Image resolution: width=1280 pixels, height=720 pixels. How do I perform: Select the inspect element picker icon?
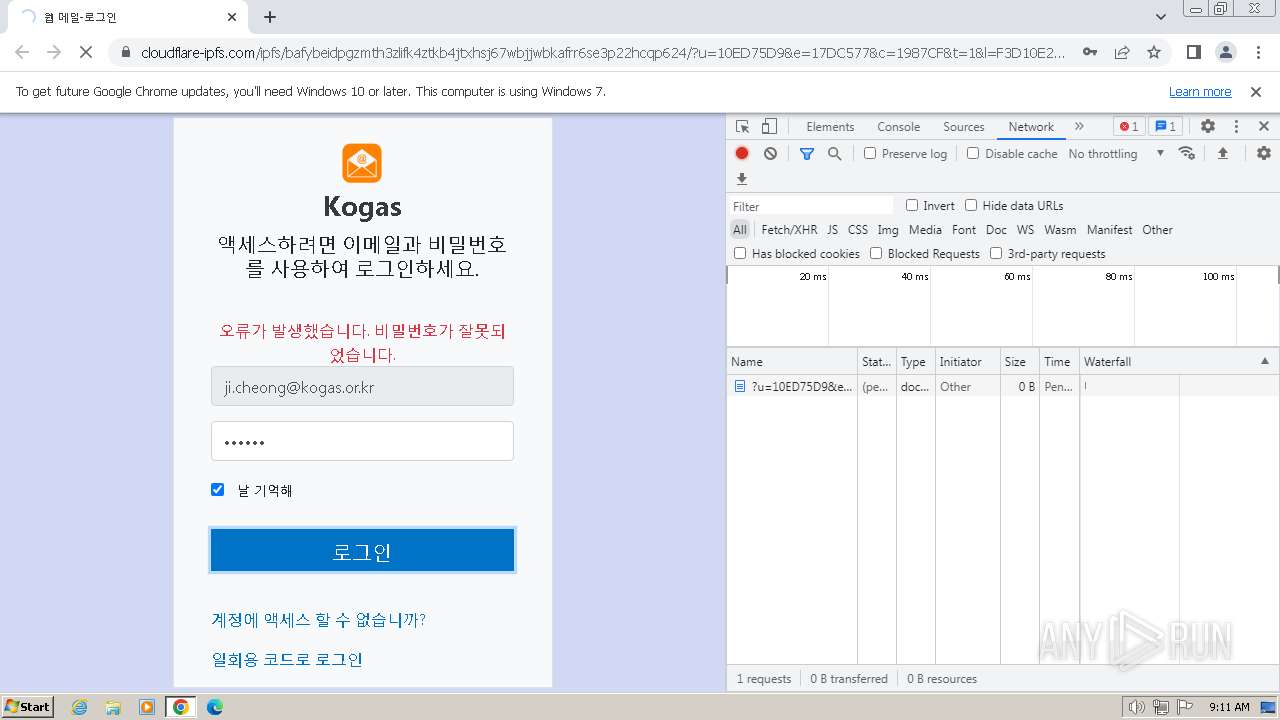742,127
